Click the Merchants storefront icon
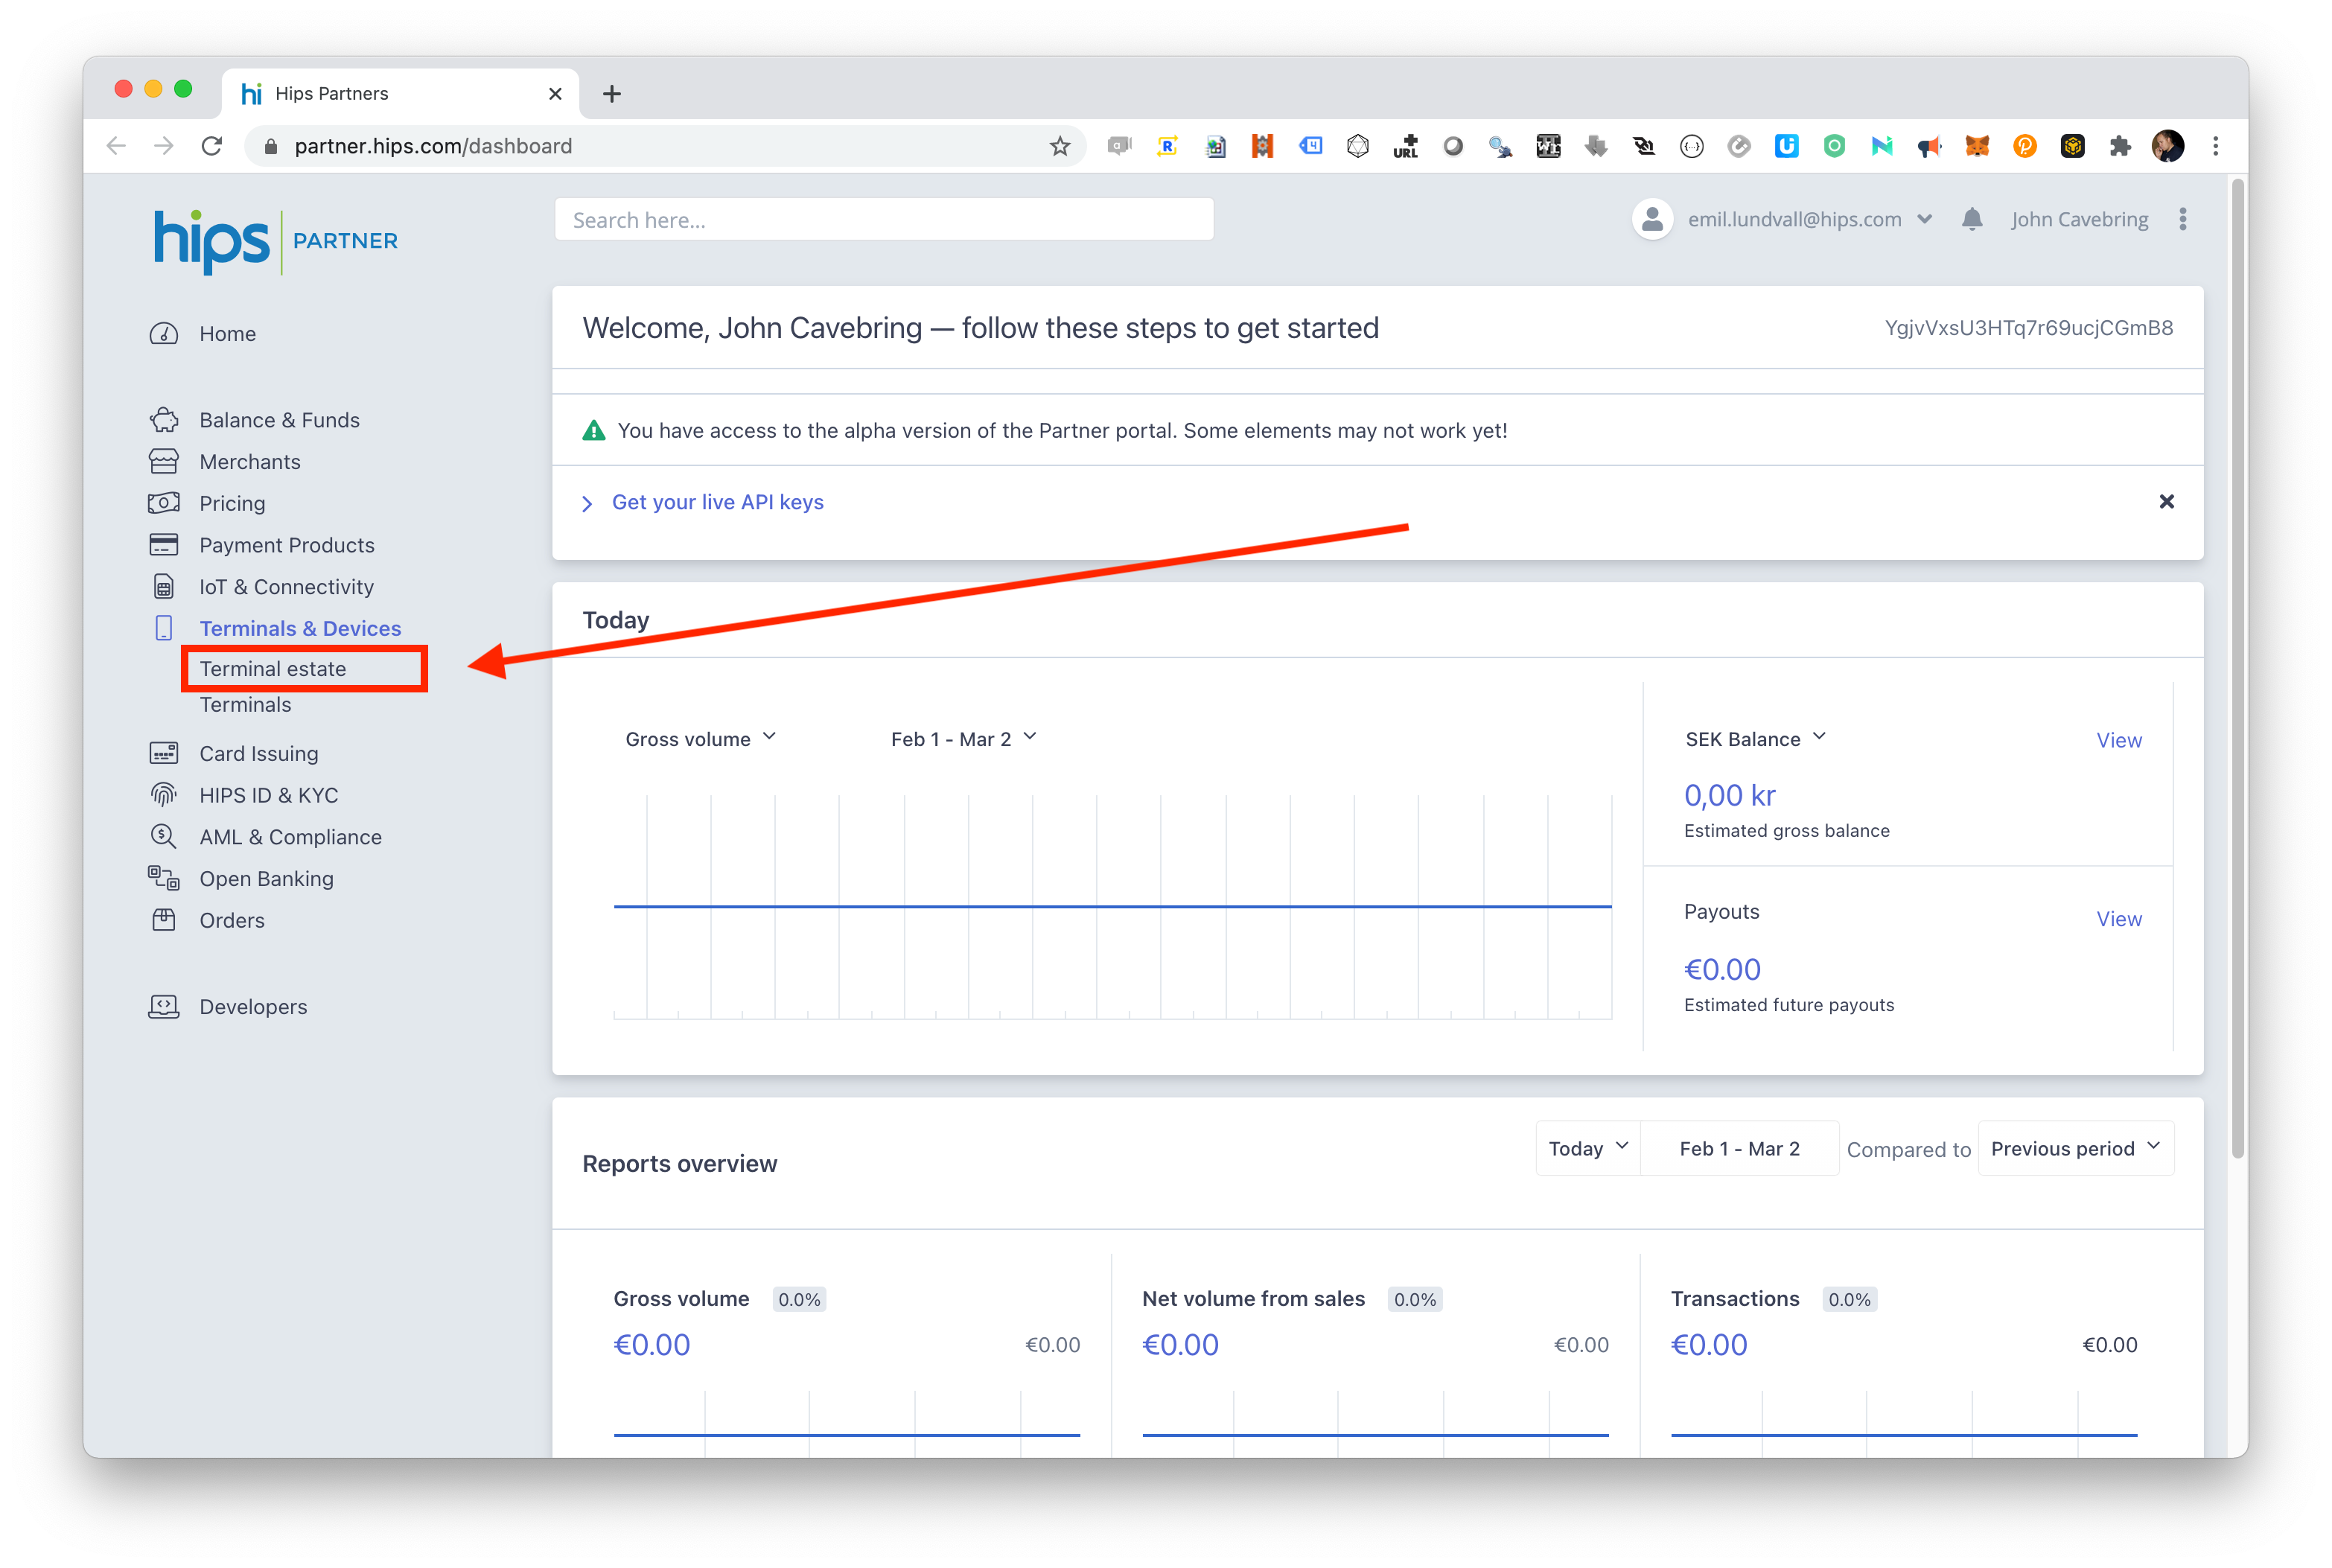 164,462
